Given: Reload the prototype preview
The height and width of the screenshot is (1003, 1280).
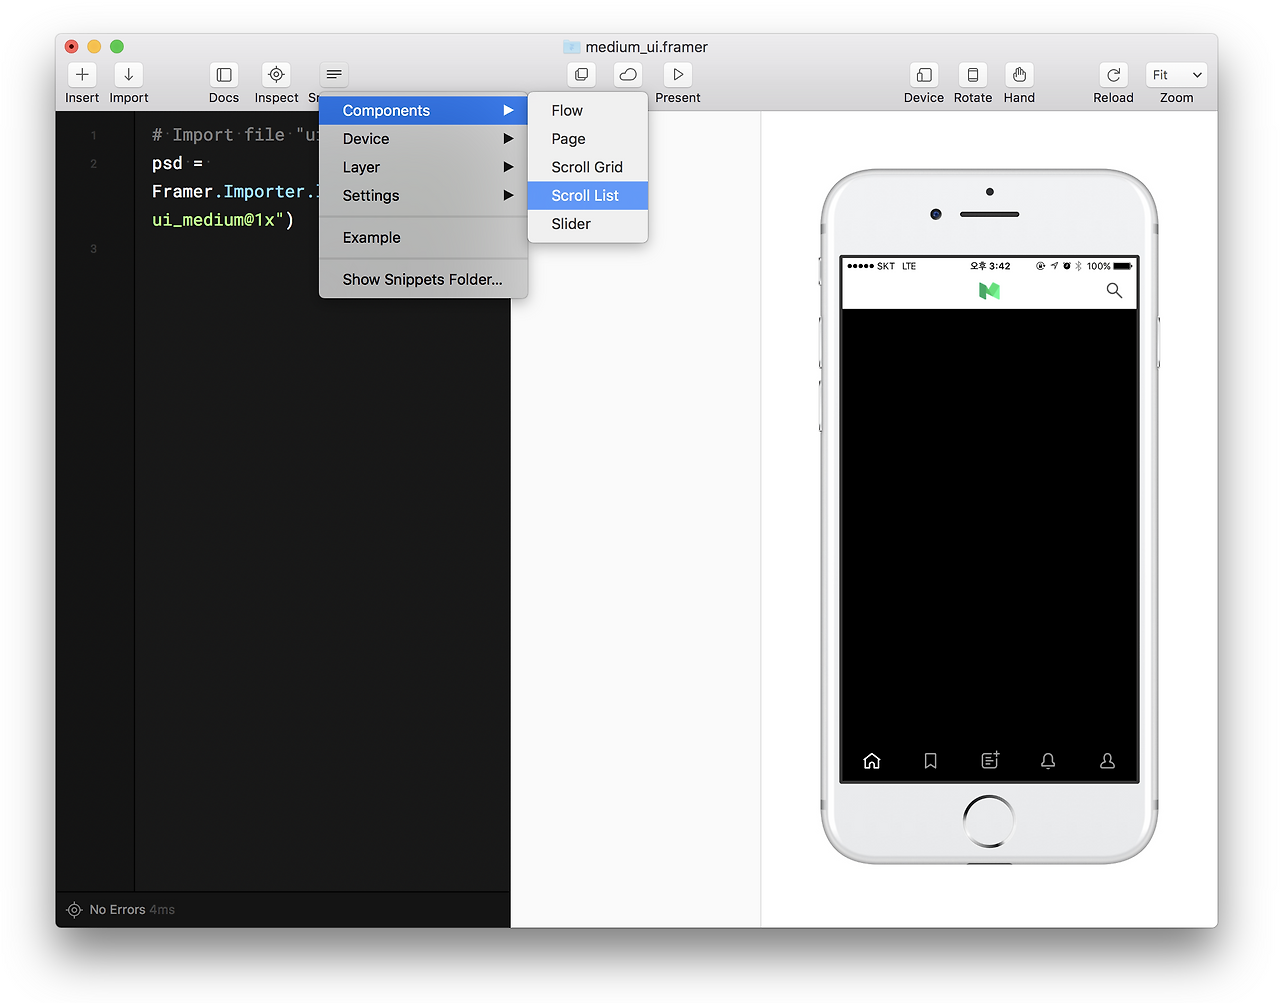Looking at the screenshot, I should [1113, 75].
